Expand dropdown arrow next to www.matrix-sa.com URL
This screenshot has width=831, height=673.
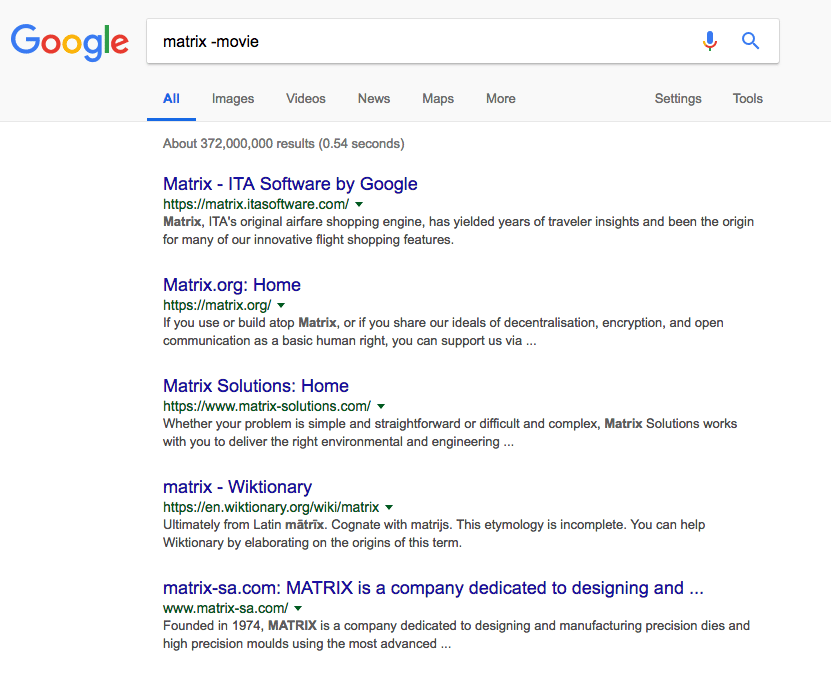298,608
